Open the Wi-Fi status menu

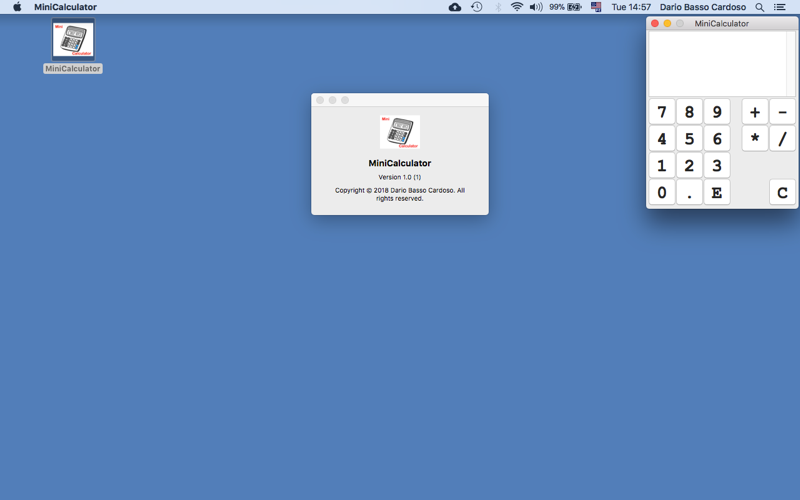click(517, 7)
